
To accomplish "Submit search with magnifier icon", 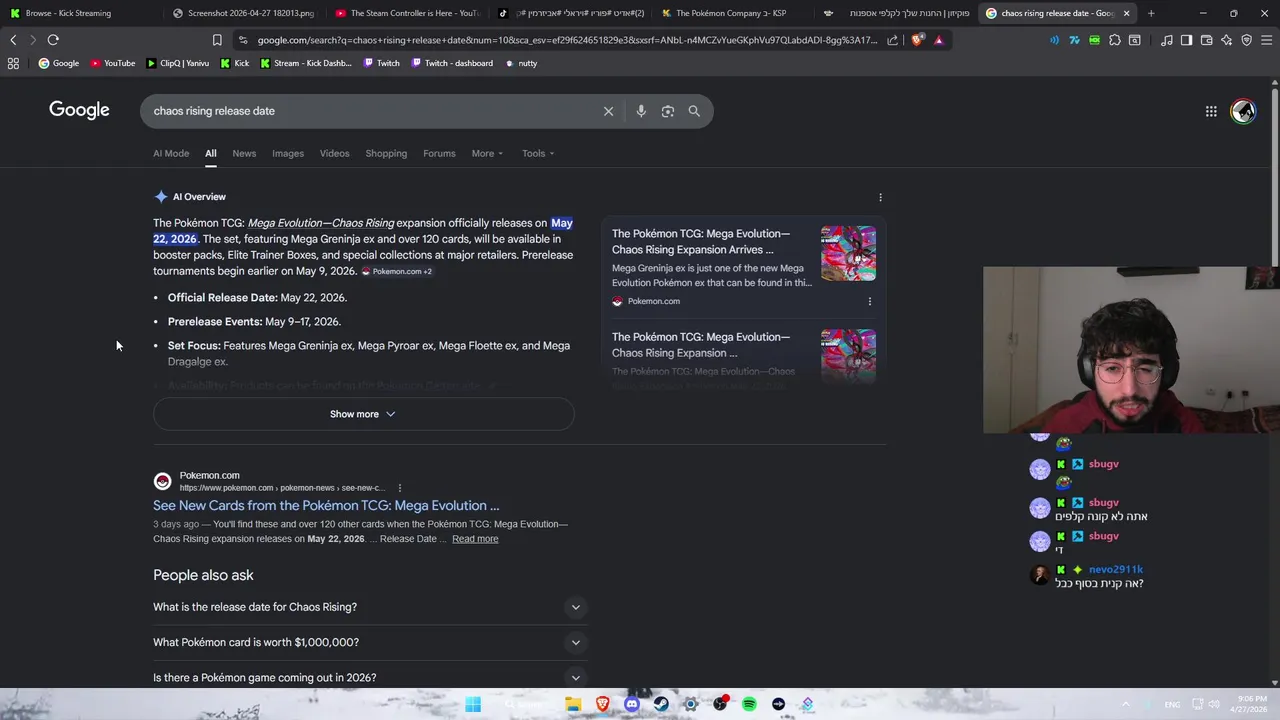I will (694, 111).
